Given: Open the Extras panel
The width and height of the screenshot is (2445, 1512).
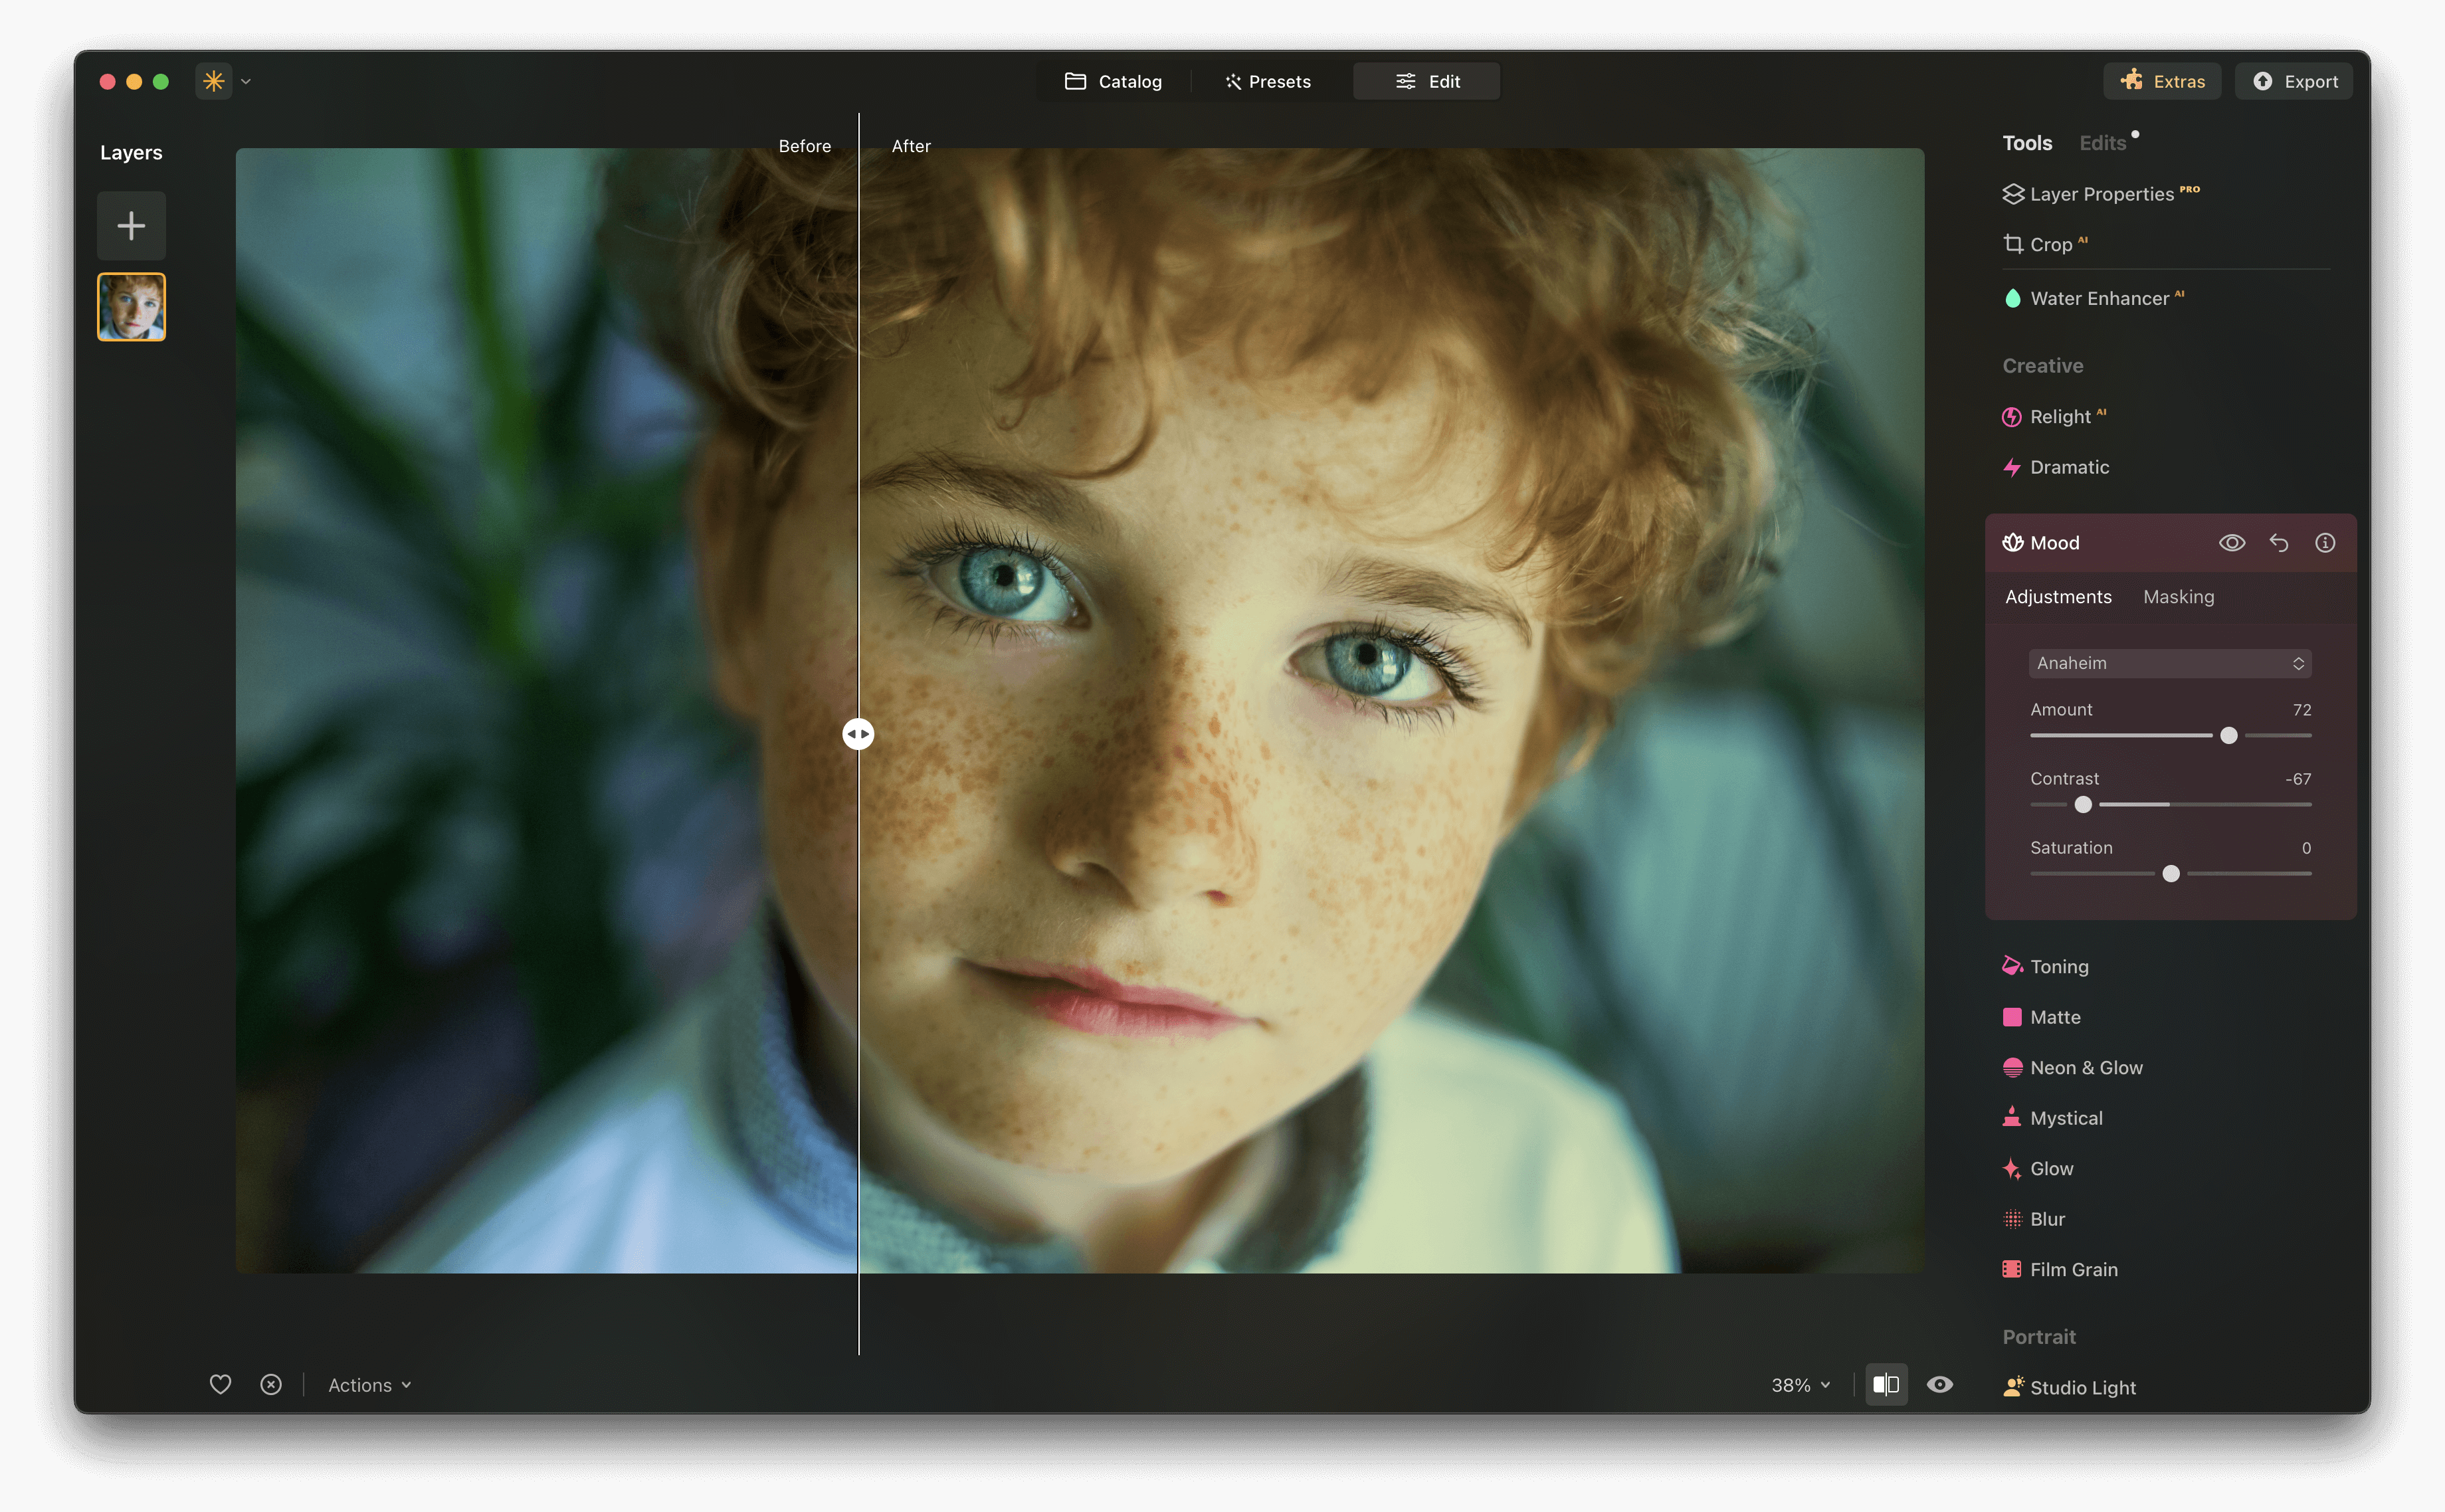Looking at the screenshot, I should (2161, 81).
